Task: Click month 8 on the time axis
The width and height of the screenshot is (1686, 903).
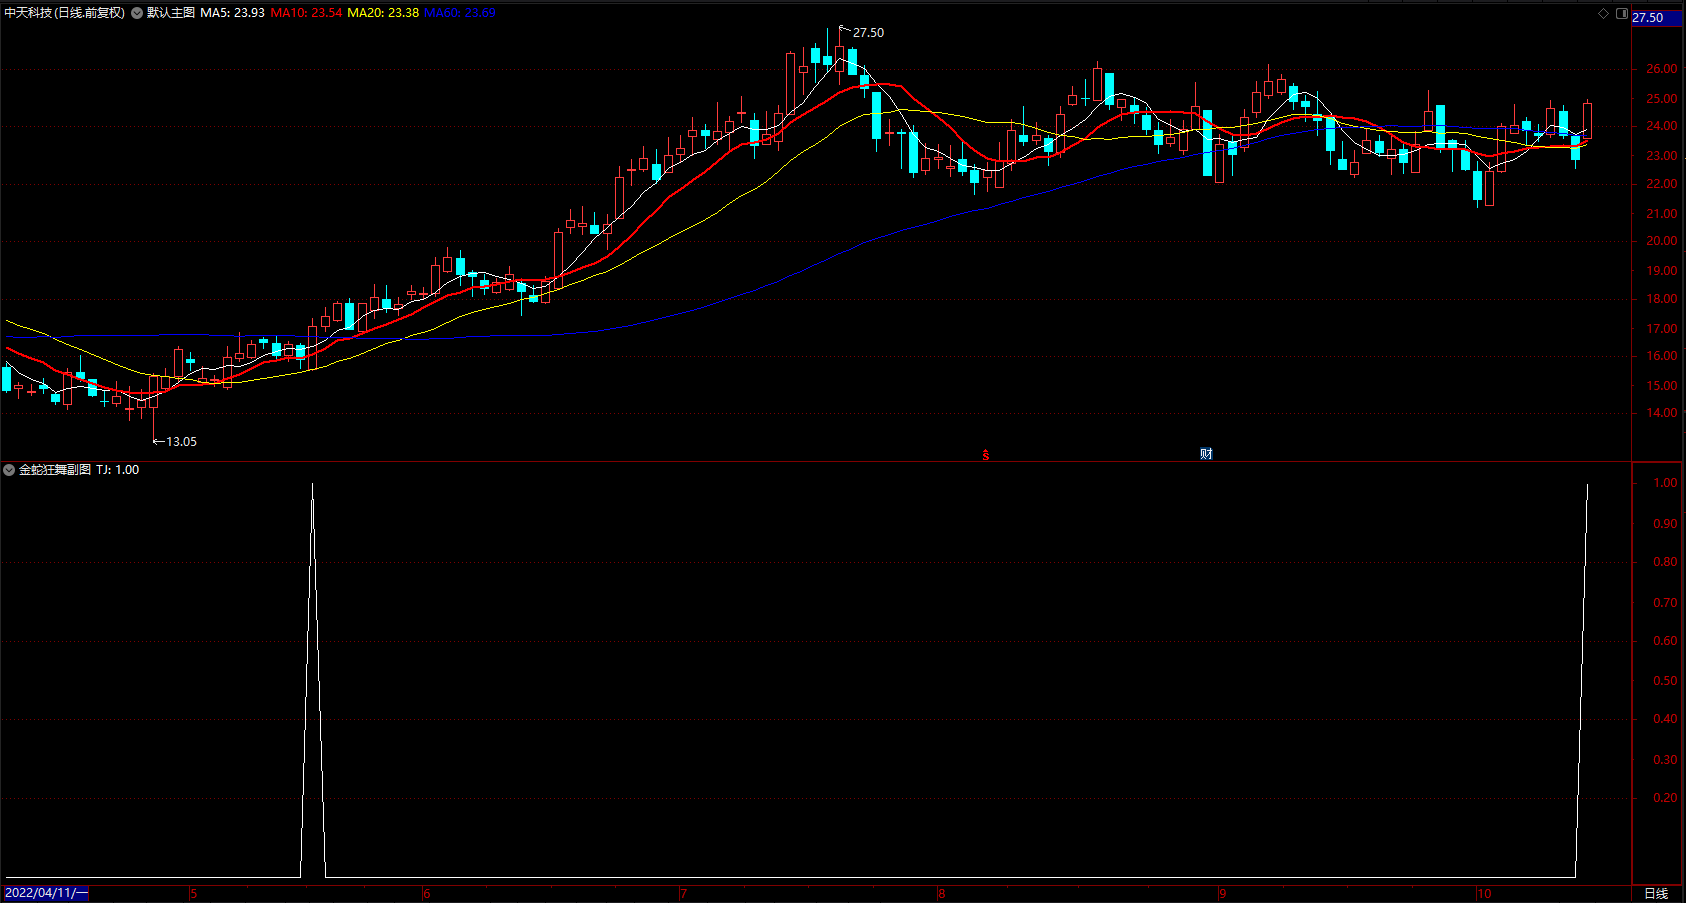Action: click(942, 894)
